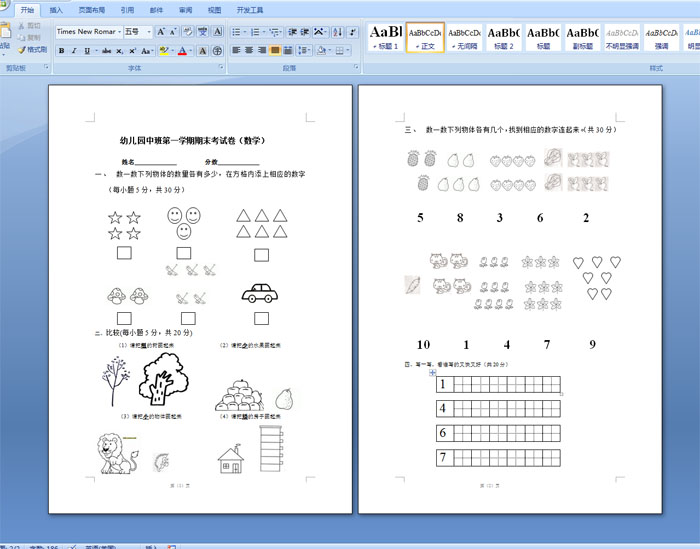Click the Clear Formatting icon
The width and height of the screenshot is (700, 549).
pos(188,32)
